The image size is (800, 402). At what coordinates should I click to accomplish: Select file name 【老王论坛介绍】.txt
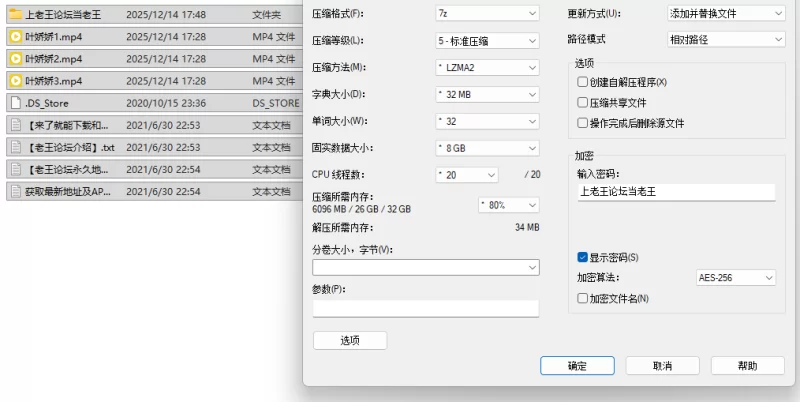coord(71,147)
